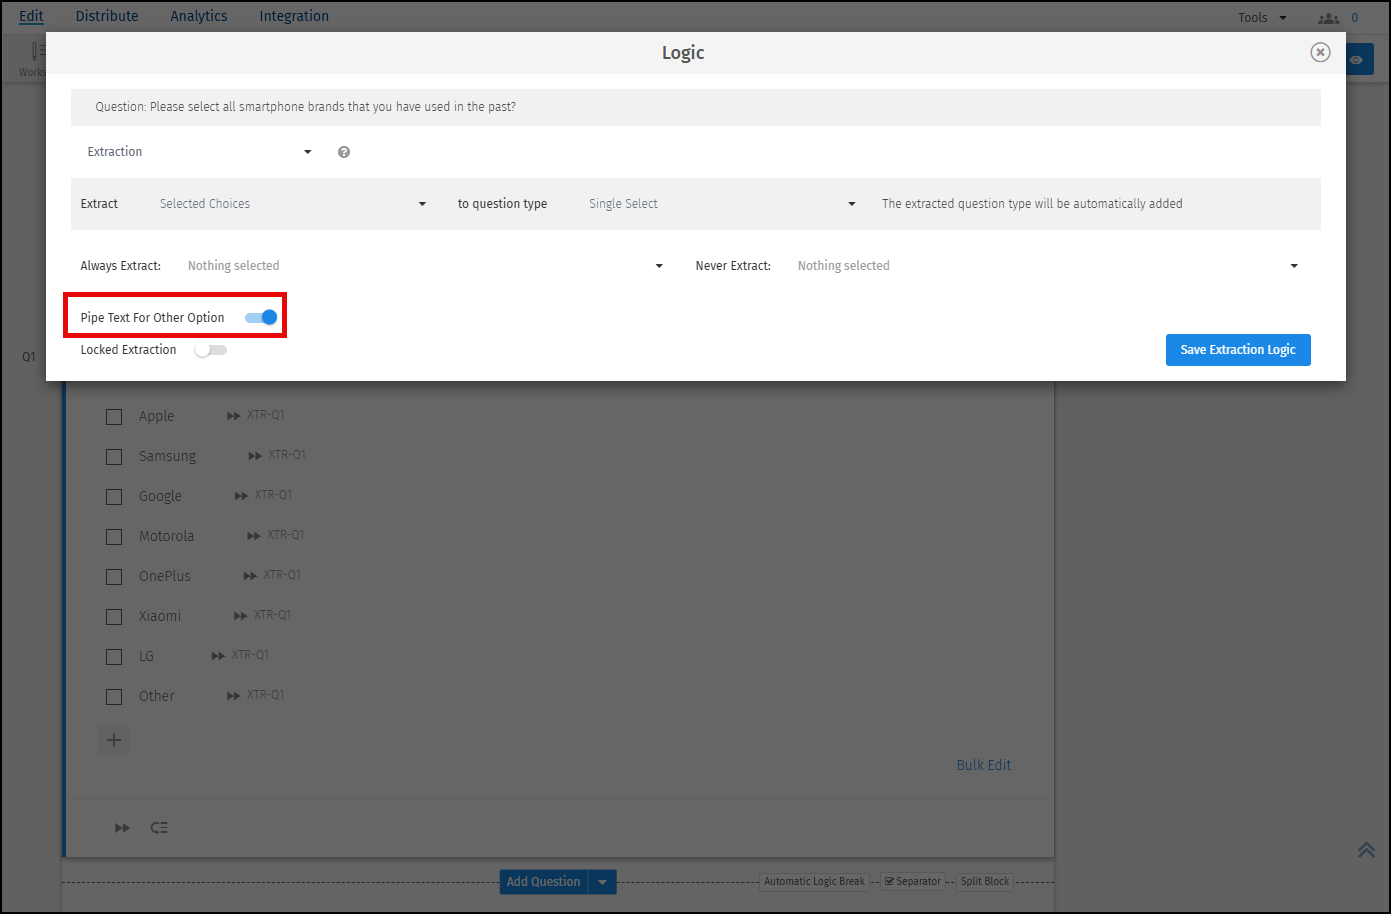Disable Pipe Text For Other Option
This screenshot has width=1391, height=914.
coord(259,317)
